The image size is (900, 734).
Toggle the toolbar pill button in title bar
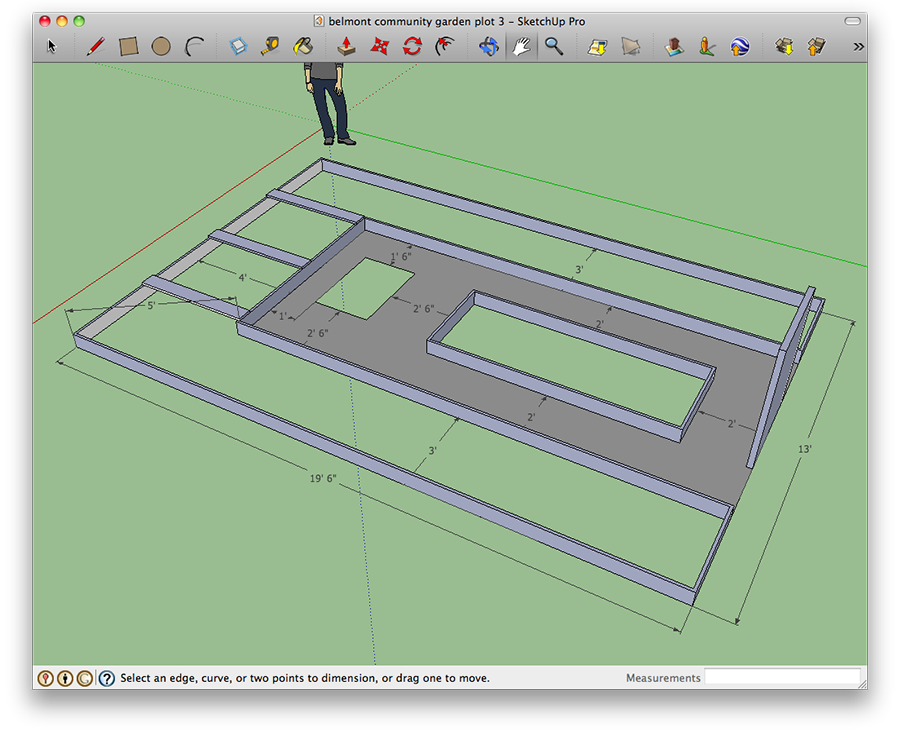coord(852,21)
